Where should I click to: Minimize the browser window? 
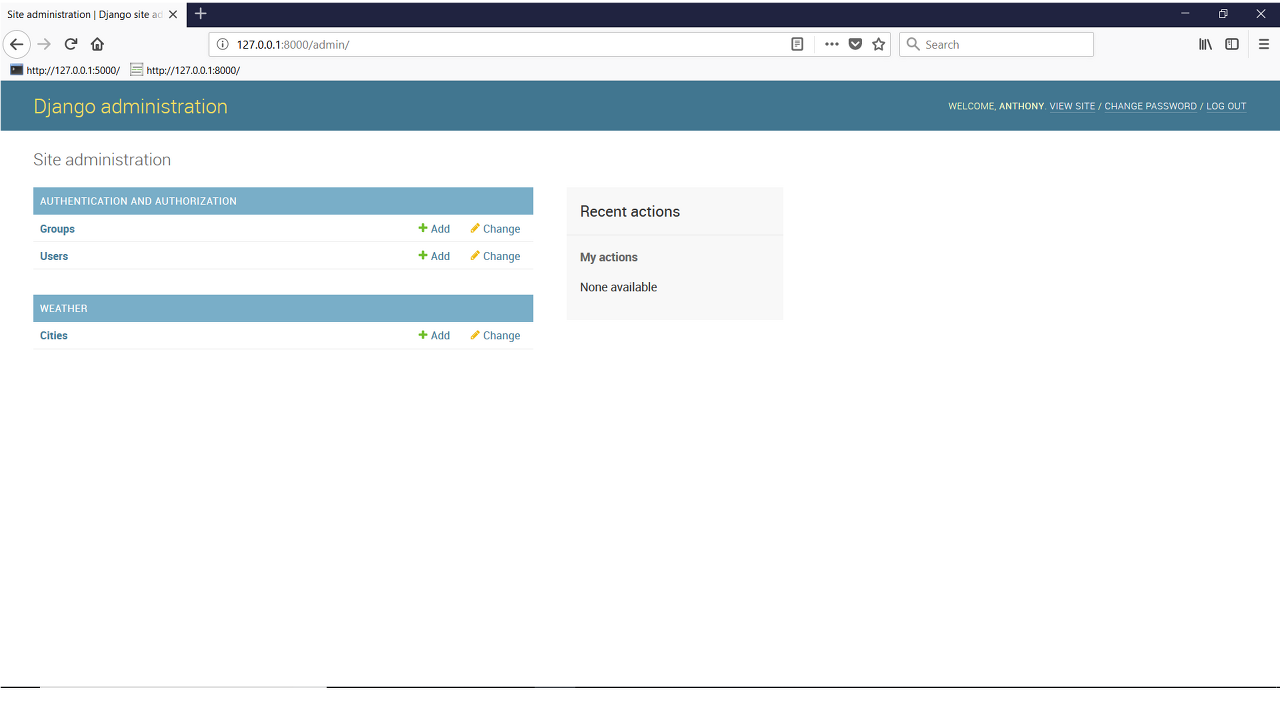(x=1185, y=14)
